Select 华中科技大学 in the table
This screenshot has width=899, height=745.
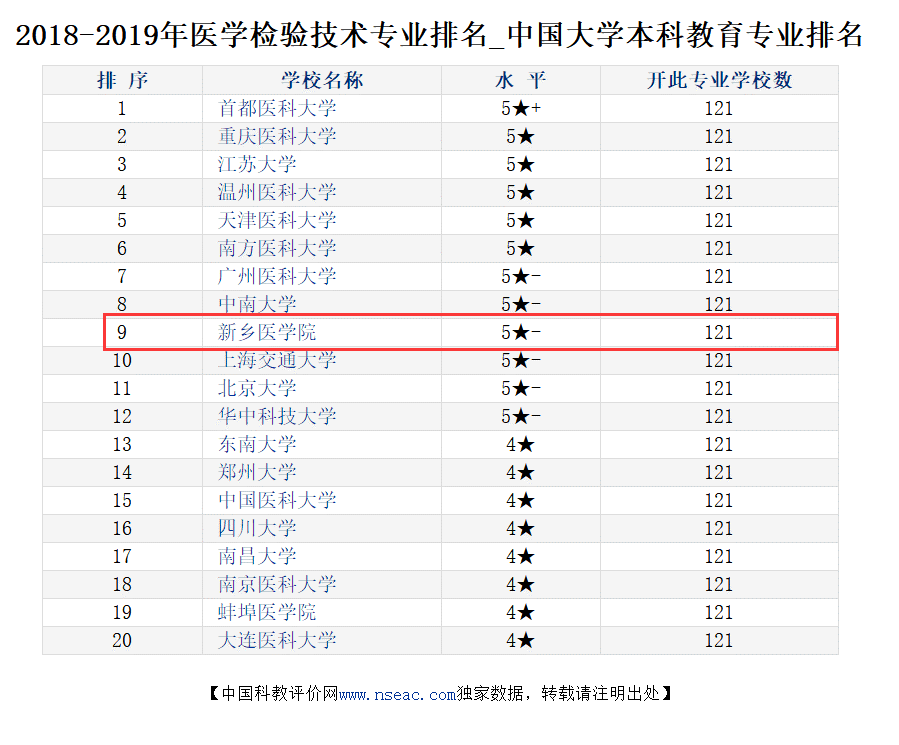(277, 416)
